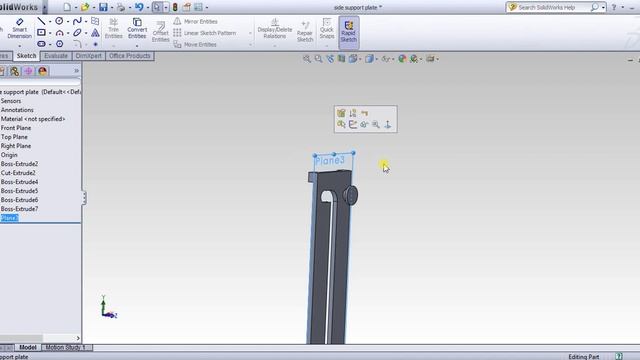Toggle the Rapid Sketch button
Image resolution: width=640 pixels, height=360 pixels.
pyautogui.click(x=349, y=32)
